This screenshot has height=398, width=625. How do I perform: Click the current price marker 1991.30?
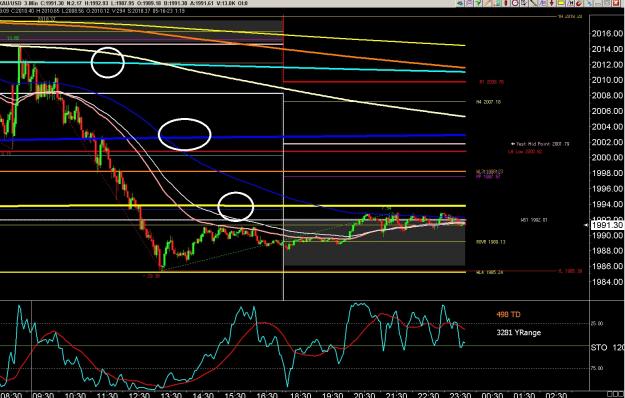[607, 225]
